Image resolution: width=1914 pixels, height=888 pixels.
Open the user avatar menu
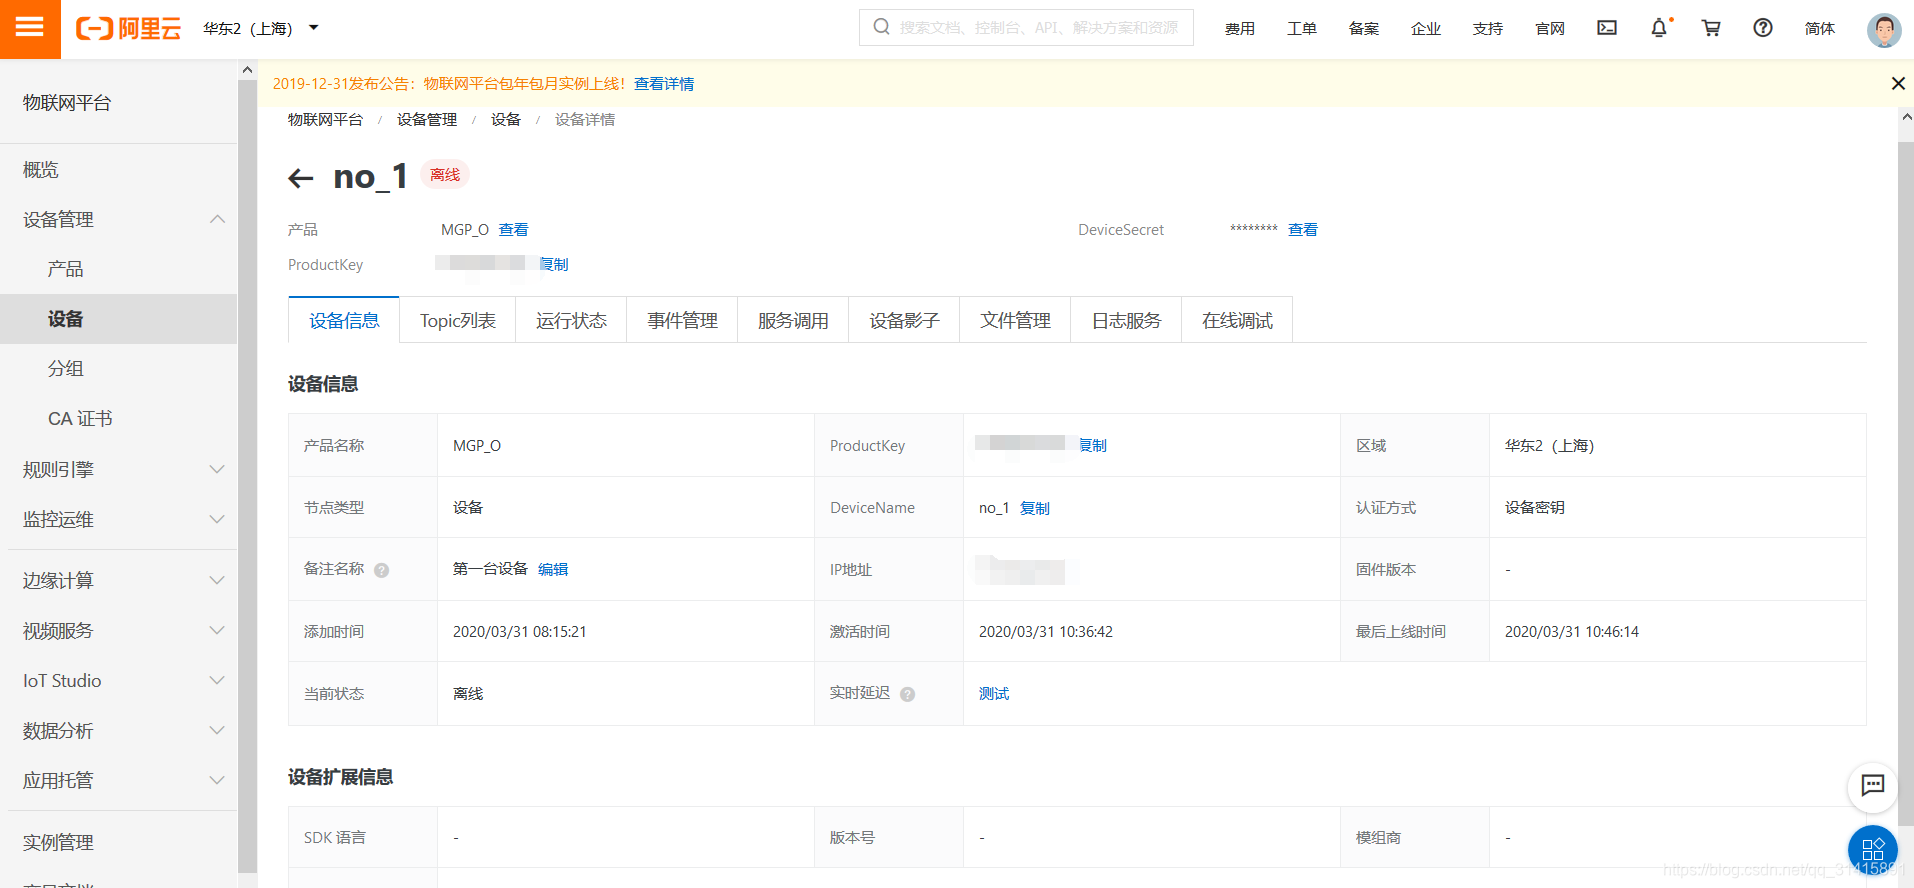tap(1884, 30)
